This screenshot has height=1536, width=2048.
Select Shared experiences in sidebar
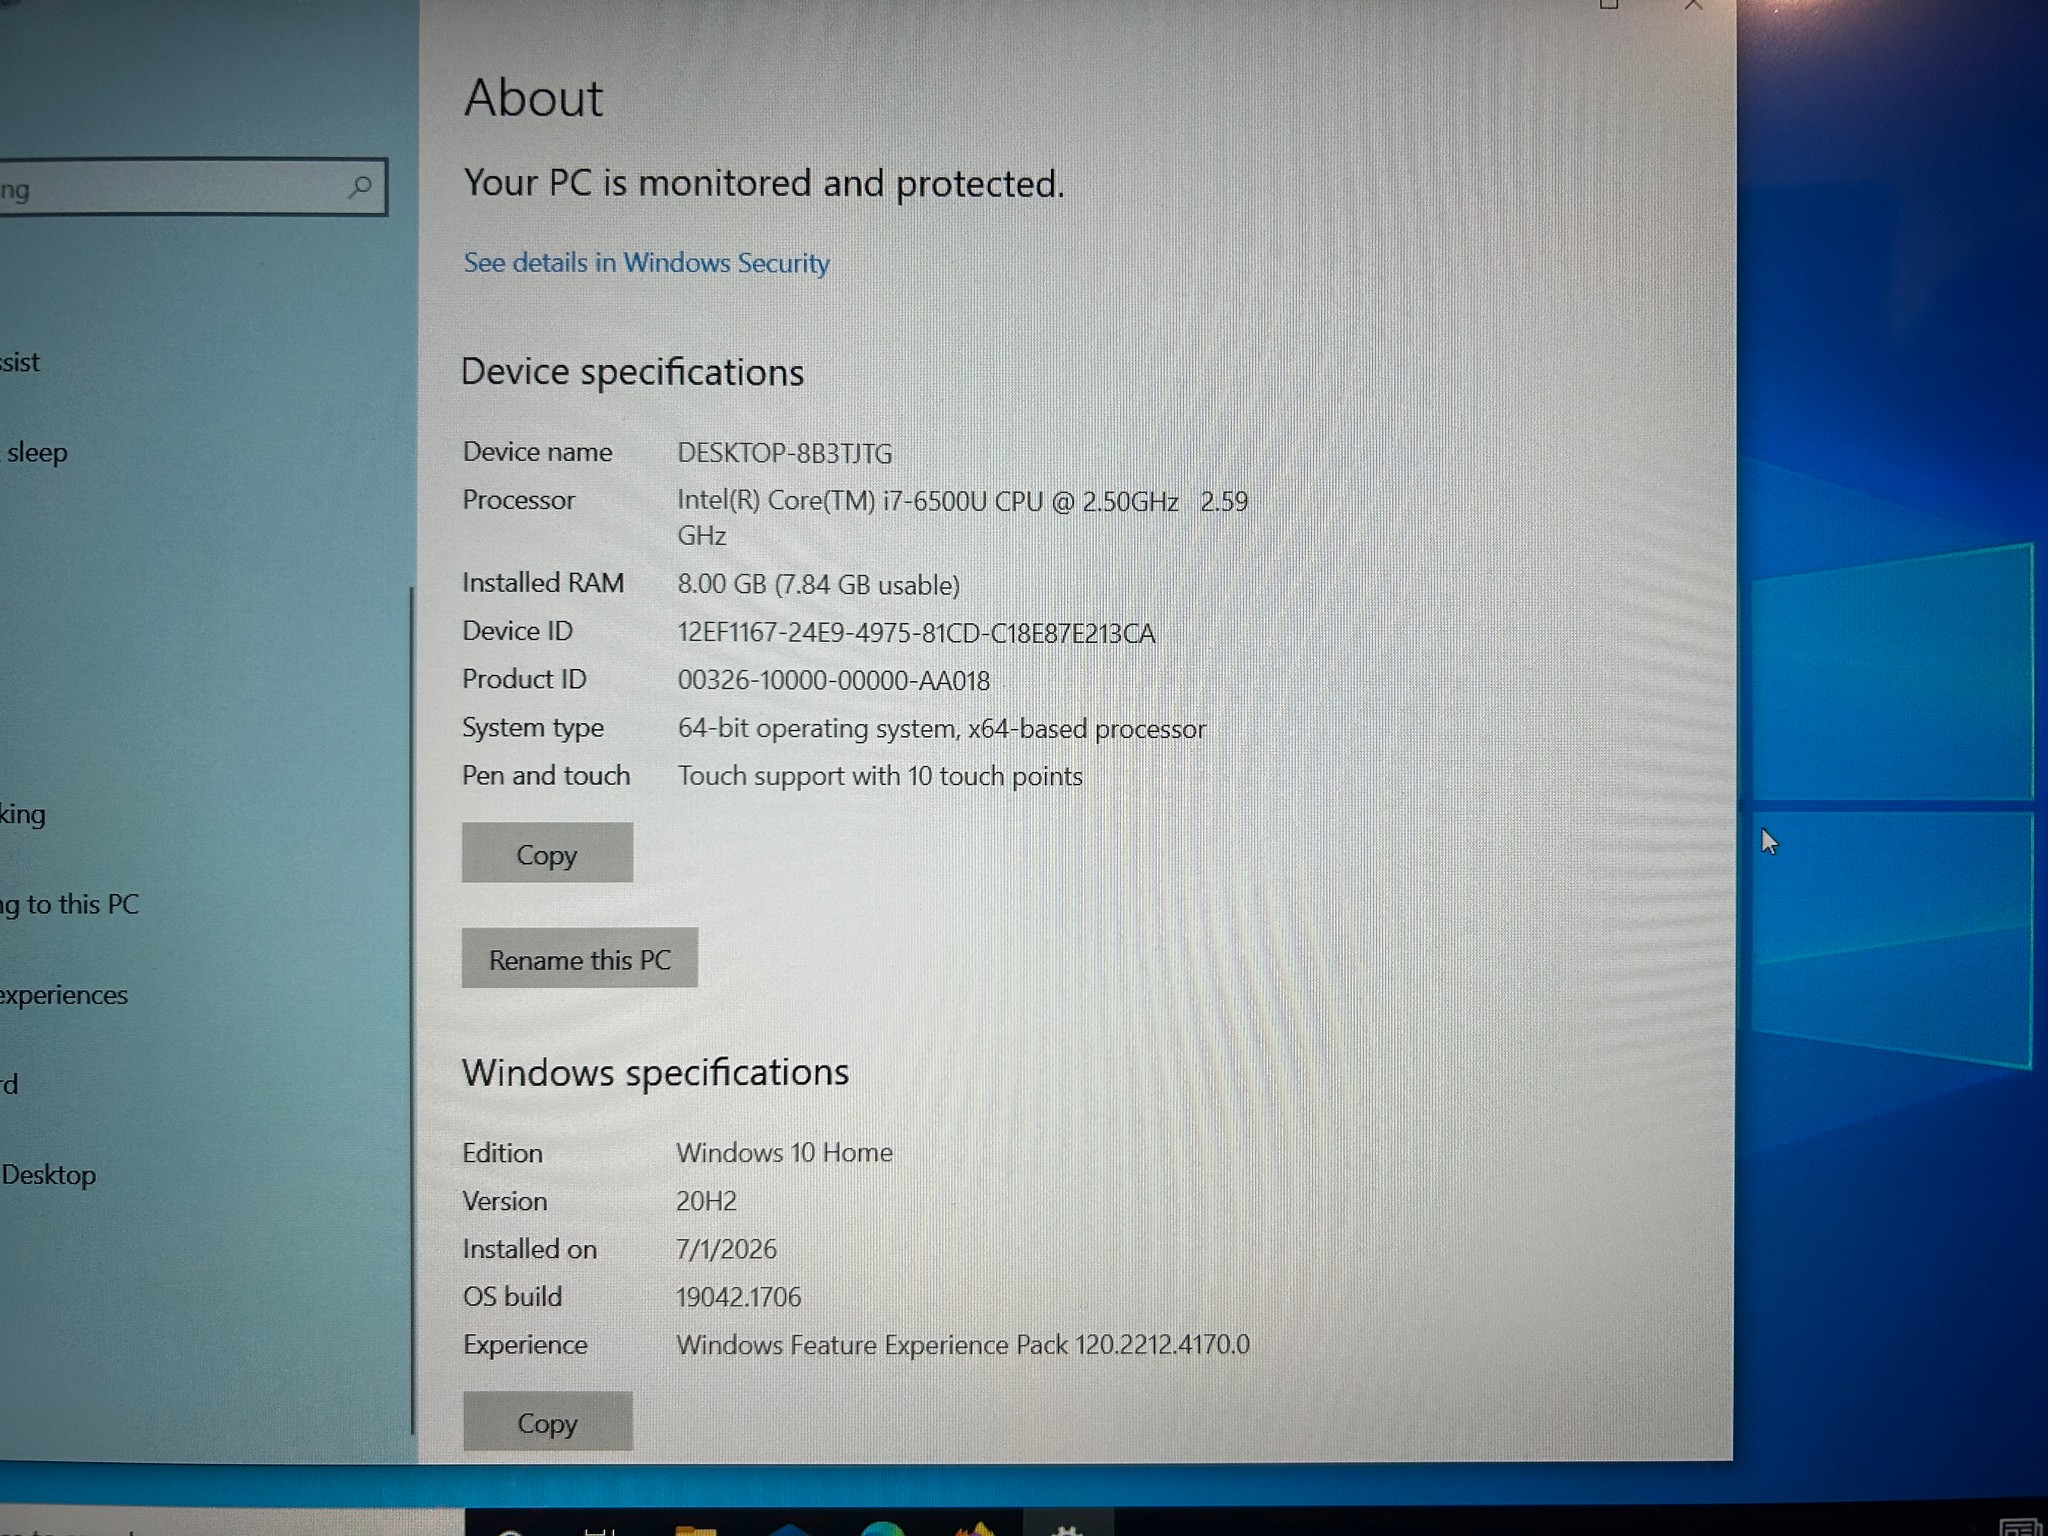[x=64, y=995]
